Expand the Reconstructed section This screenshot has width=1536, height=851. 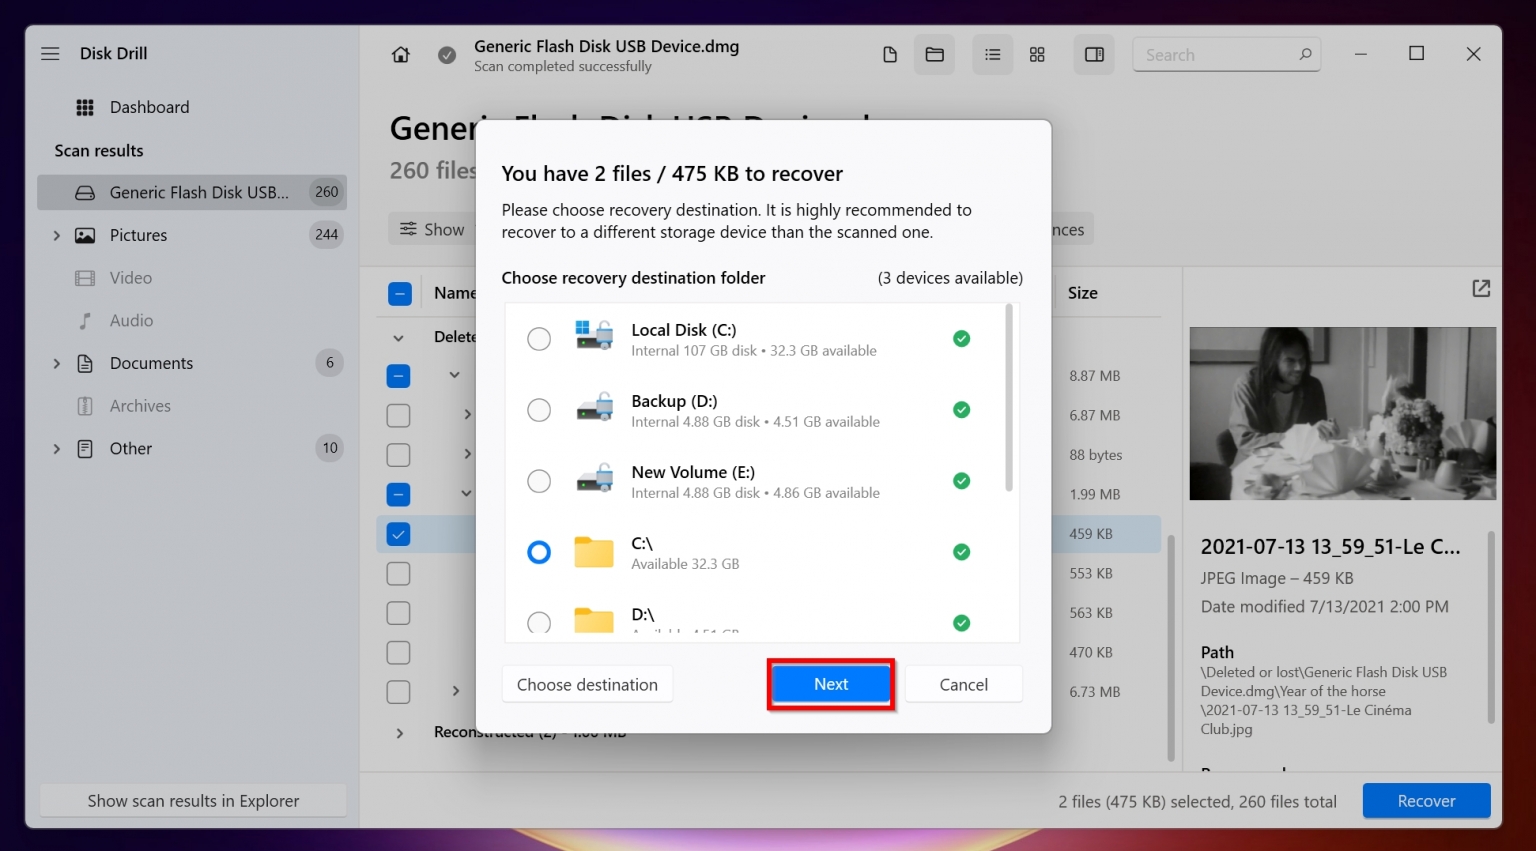(x=400, y=733)
